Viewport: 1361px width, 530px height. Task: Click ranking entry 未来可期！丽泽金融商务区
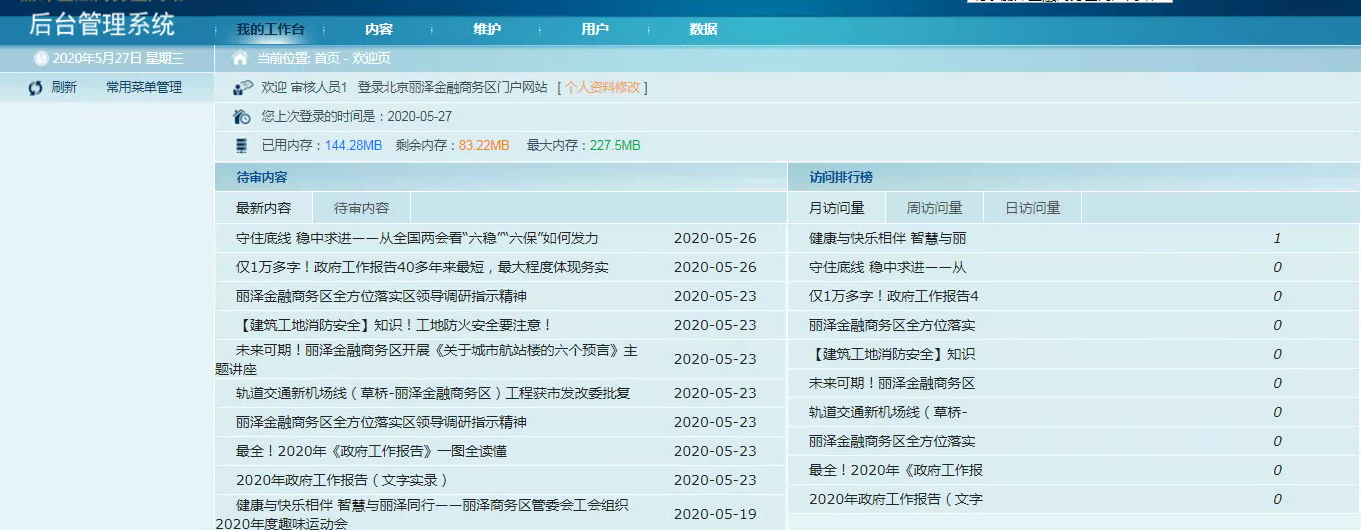[x=892, y=383]
